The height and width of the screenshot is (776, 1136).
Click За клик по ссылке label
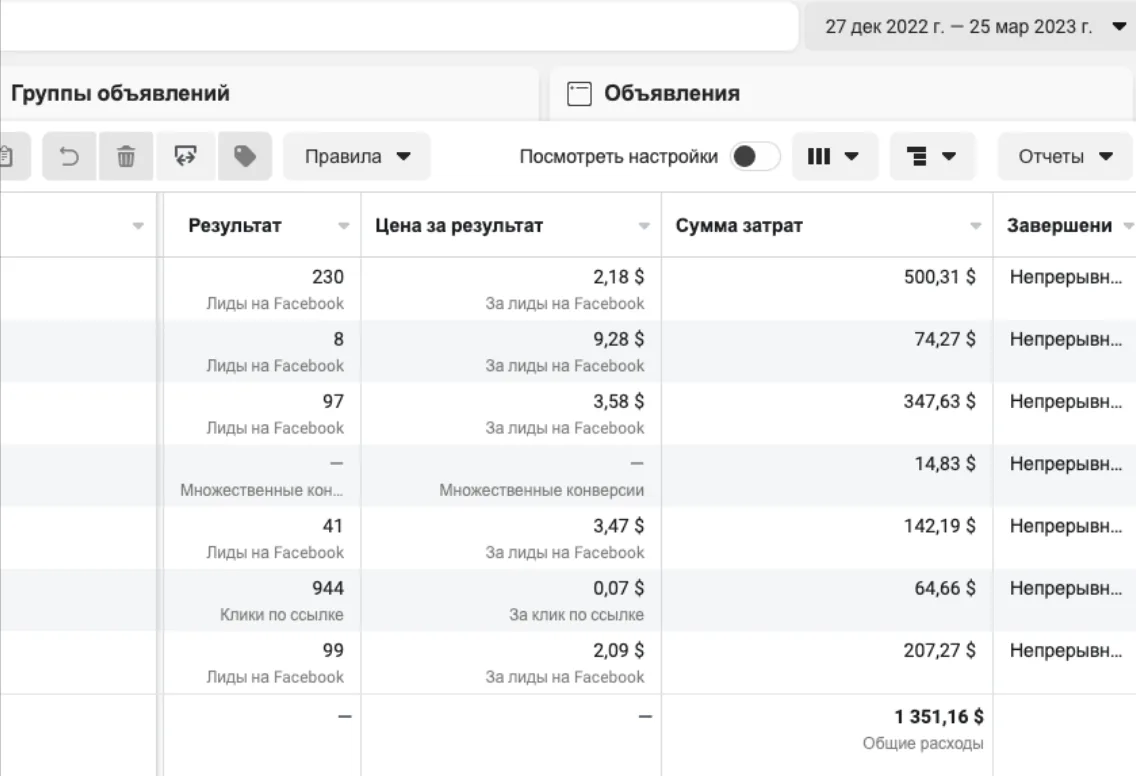coord(576,615)
